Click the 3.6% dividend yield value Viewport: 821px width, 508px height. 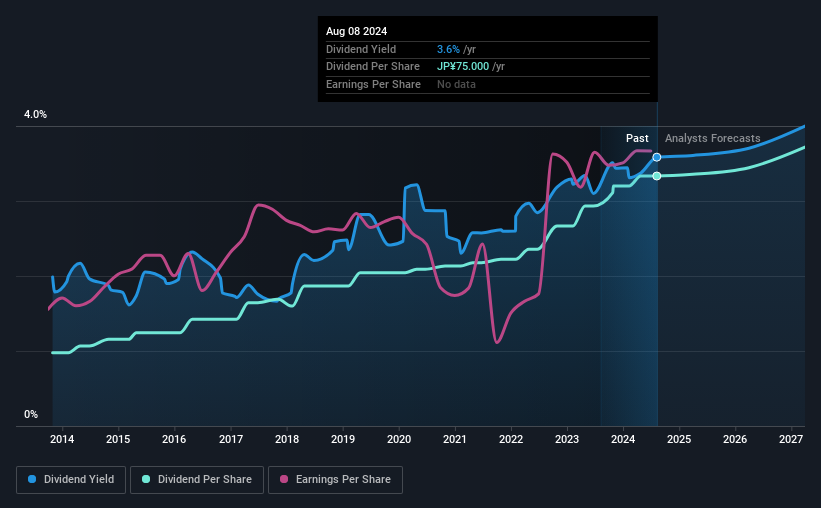[x=448, y=49]
